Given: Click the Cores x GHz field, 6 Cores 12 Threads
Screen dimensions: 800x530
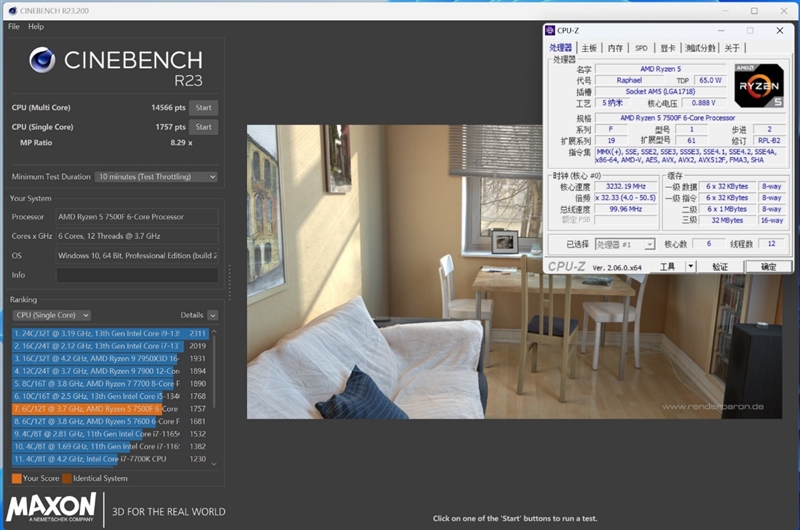Looking at the screenshot, I should click(x=137, y=236).
